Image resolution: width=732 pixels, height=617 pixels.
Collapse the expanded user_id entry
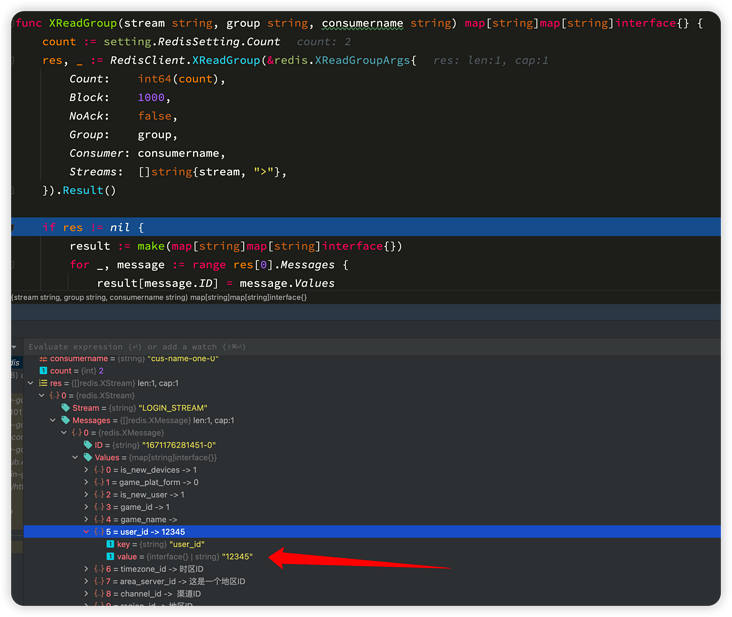pyautogui.click(x=87, y=532)
